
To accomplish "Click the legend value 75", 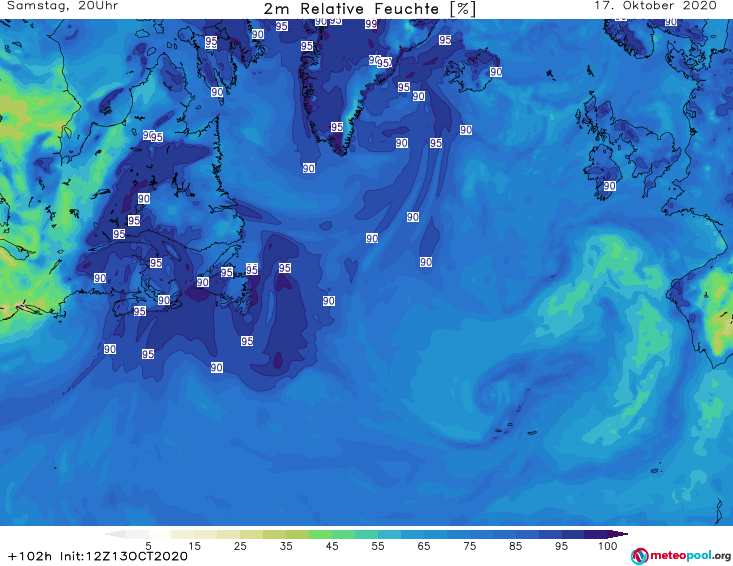I will tap(470, 545).
